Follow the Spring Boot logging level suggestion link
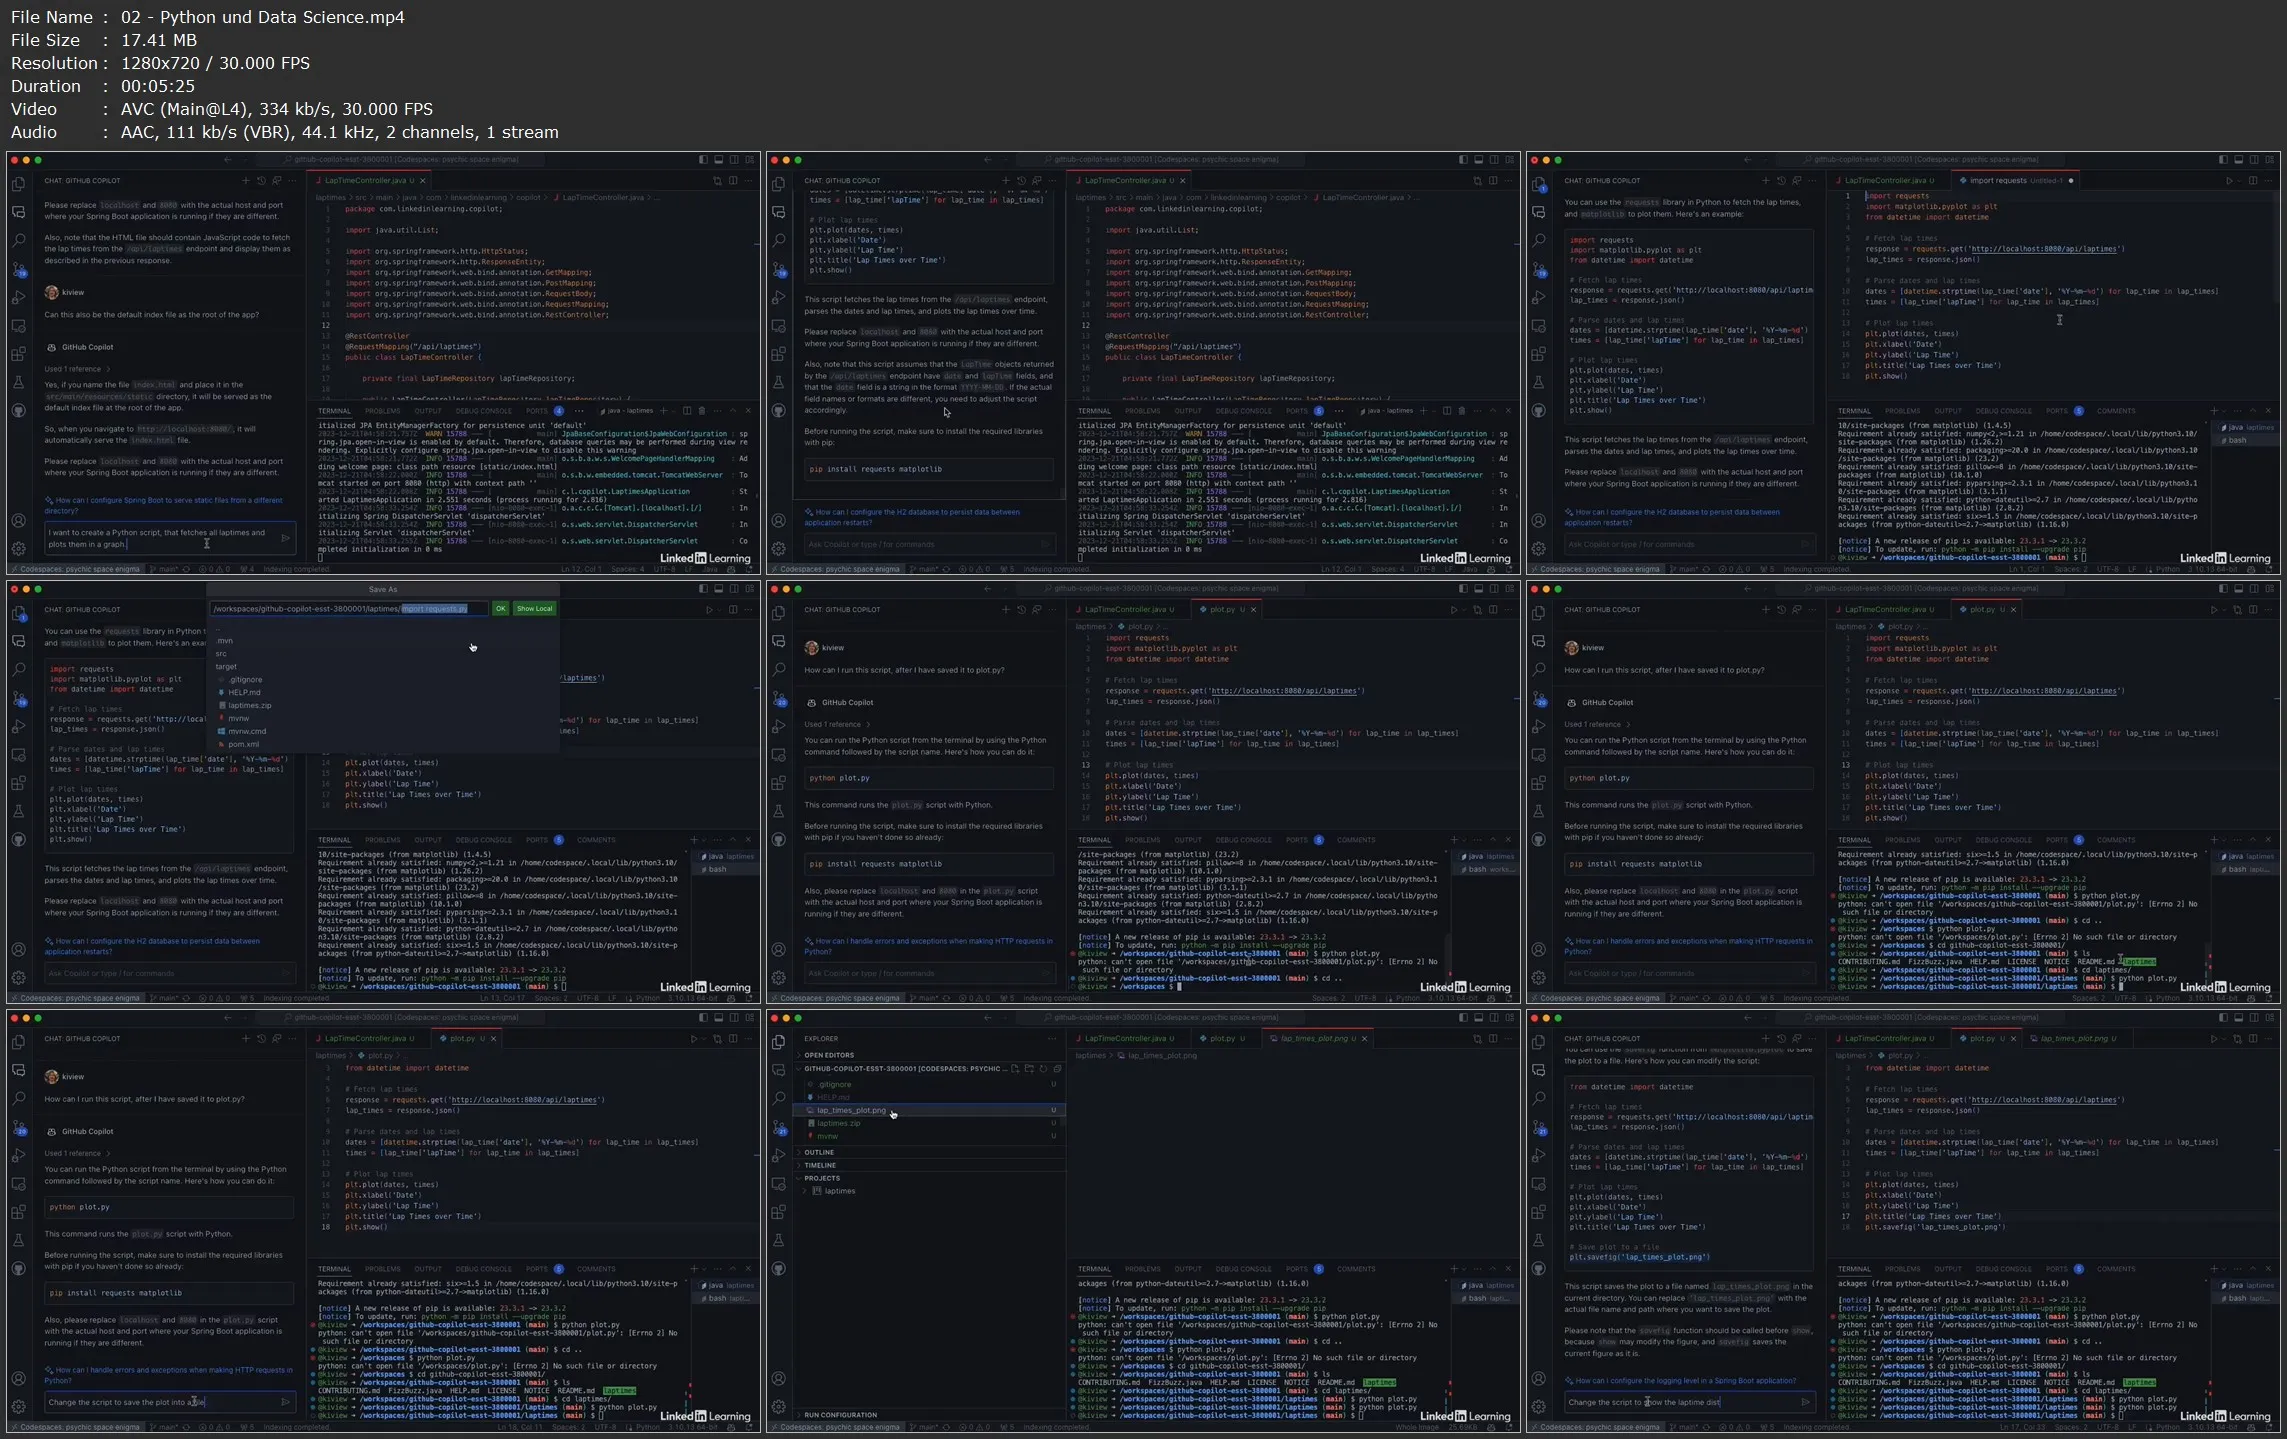Screen dimensions: 2287x1439 tap(1680, 1381)
